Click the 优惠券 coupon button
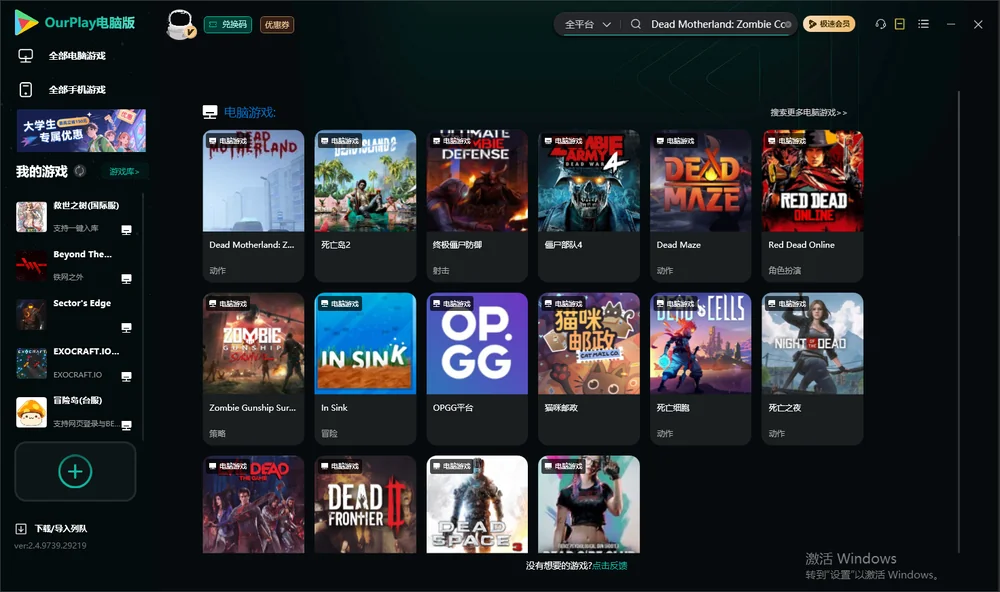 [x=277, y=25]
